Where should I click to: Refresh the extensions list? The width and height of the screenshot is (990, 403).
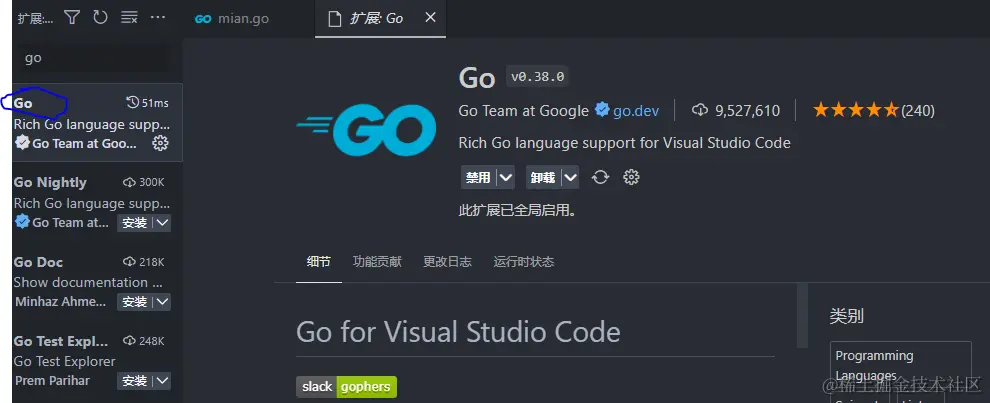(100, 17)
